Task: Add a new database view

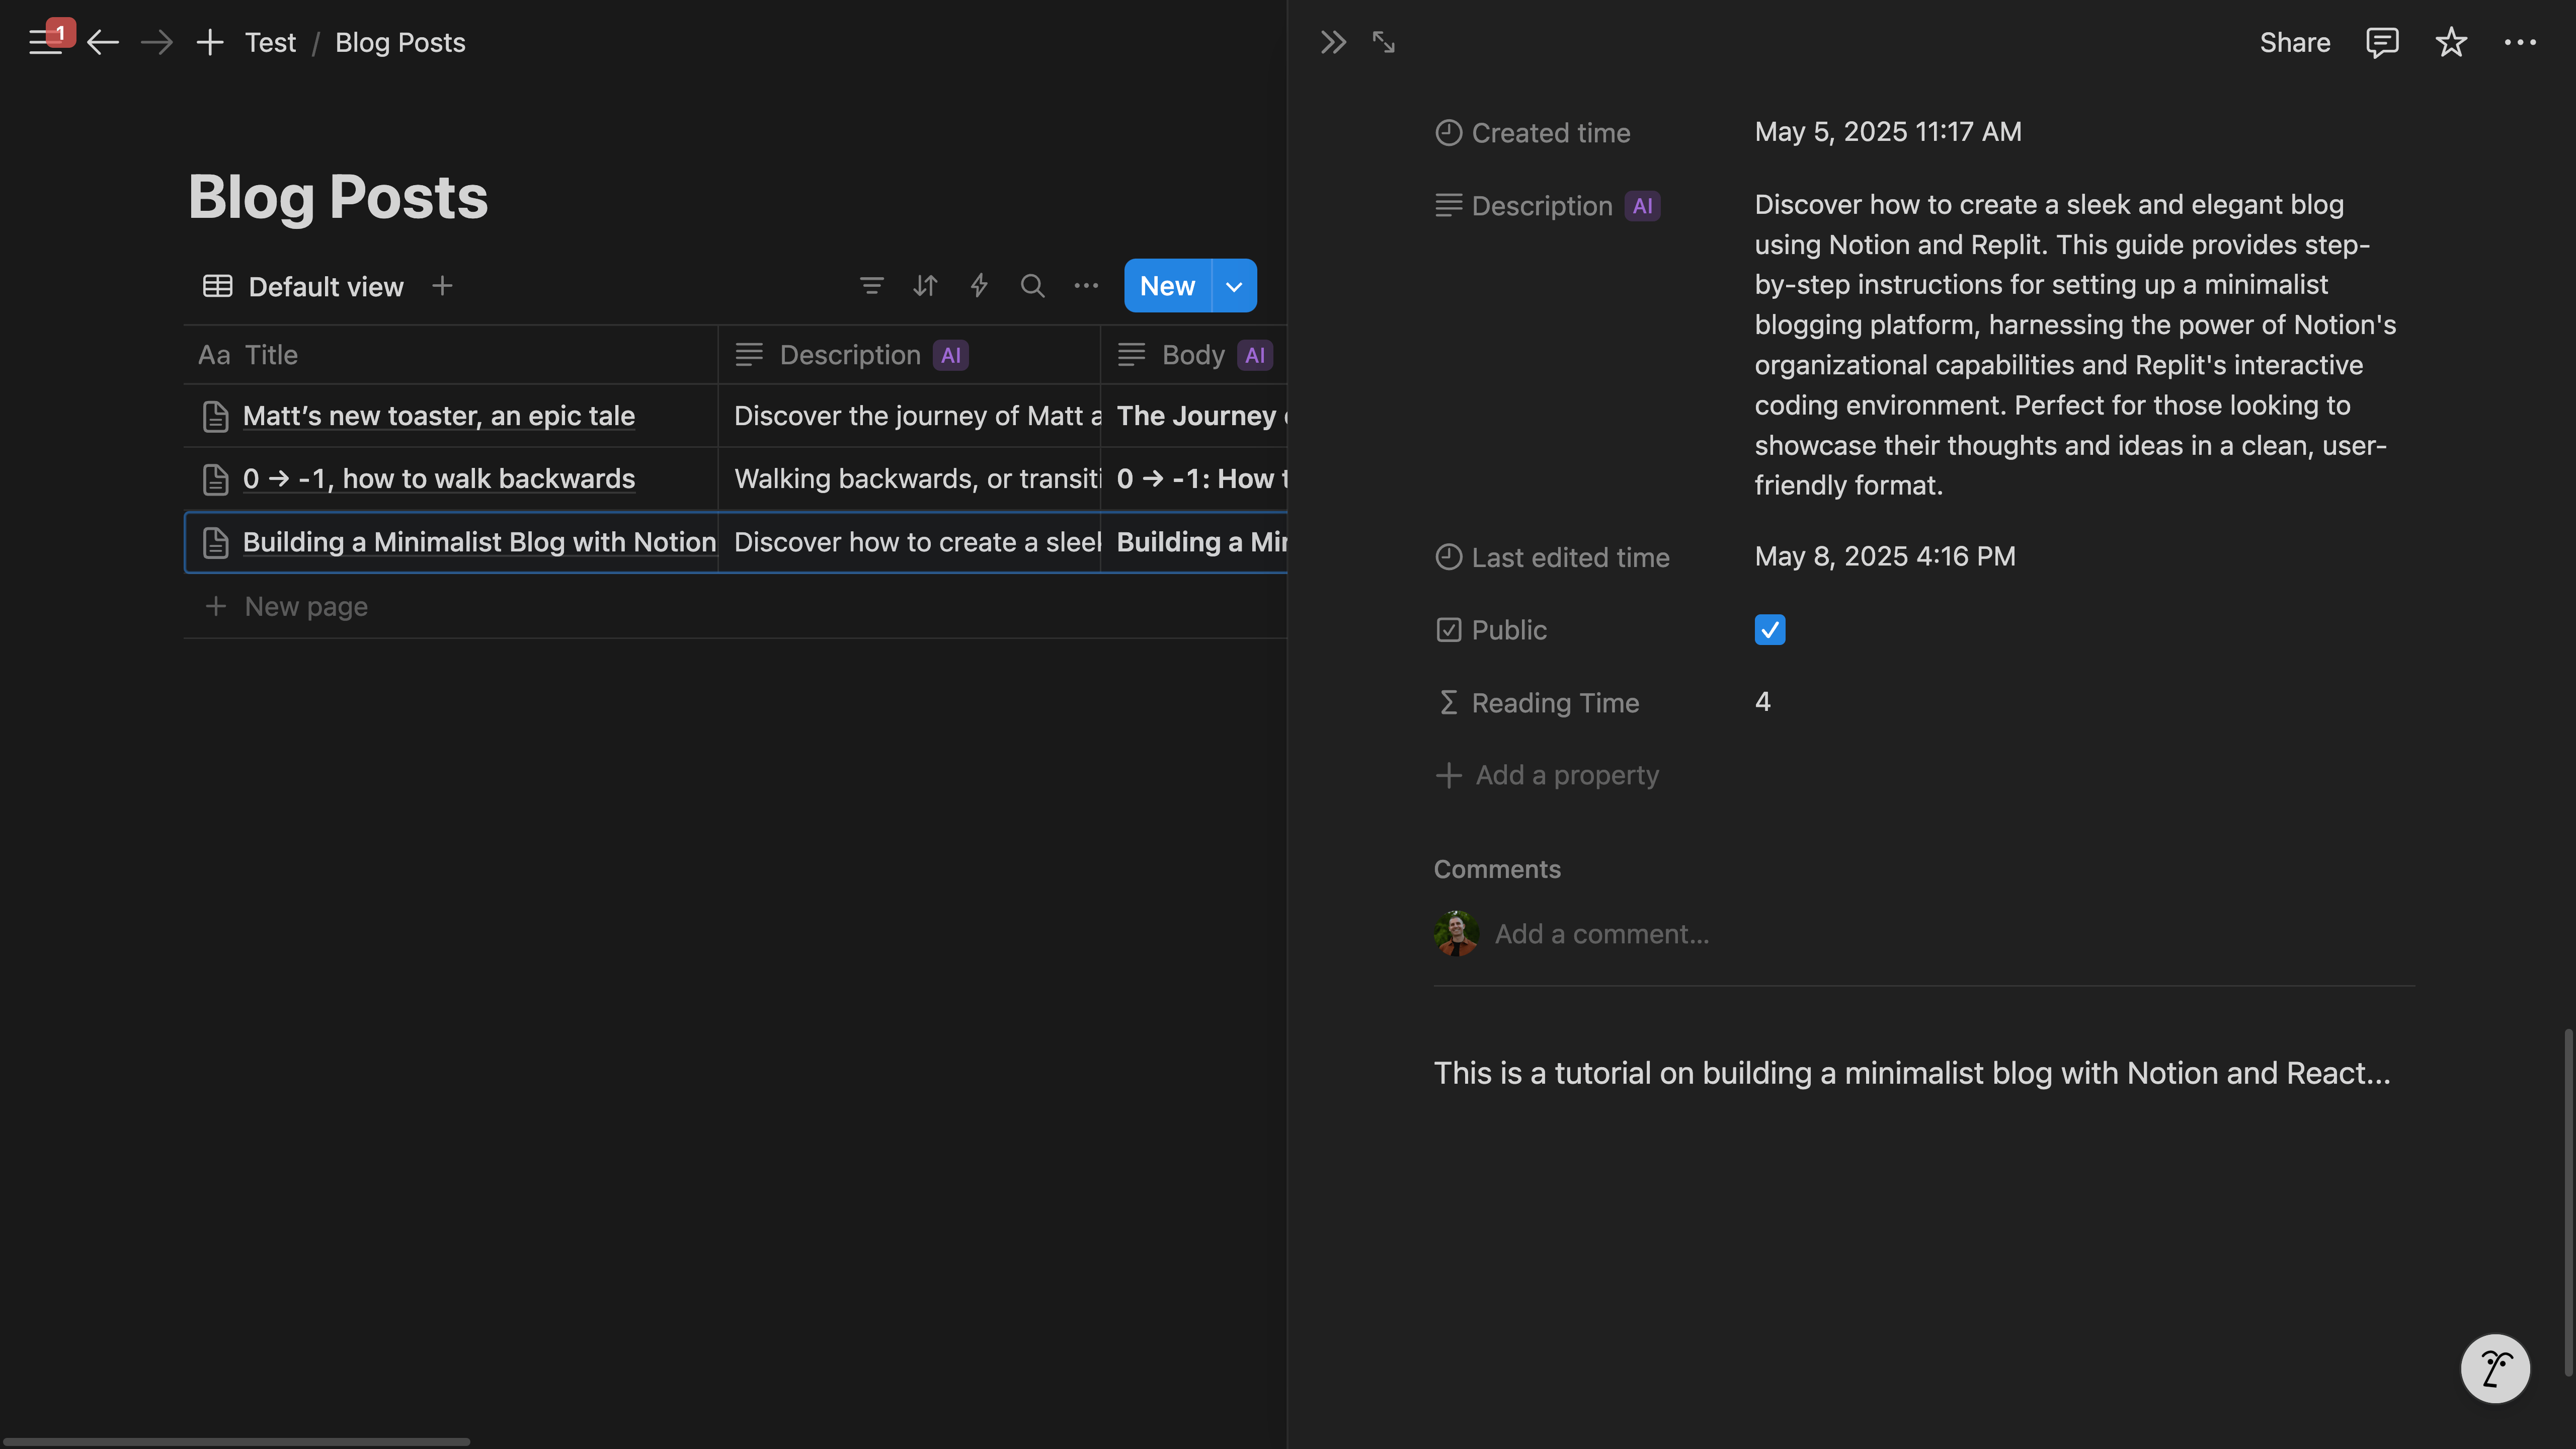Action: (x=442, y=286)
